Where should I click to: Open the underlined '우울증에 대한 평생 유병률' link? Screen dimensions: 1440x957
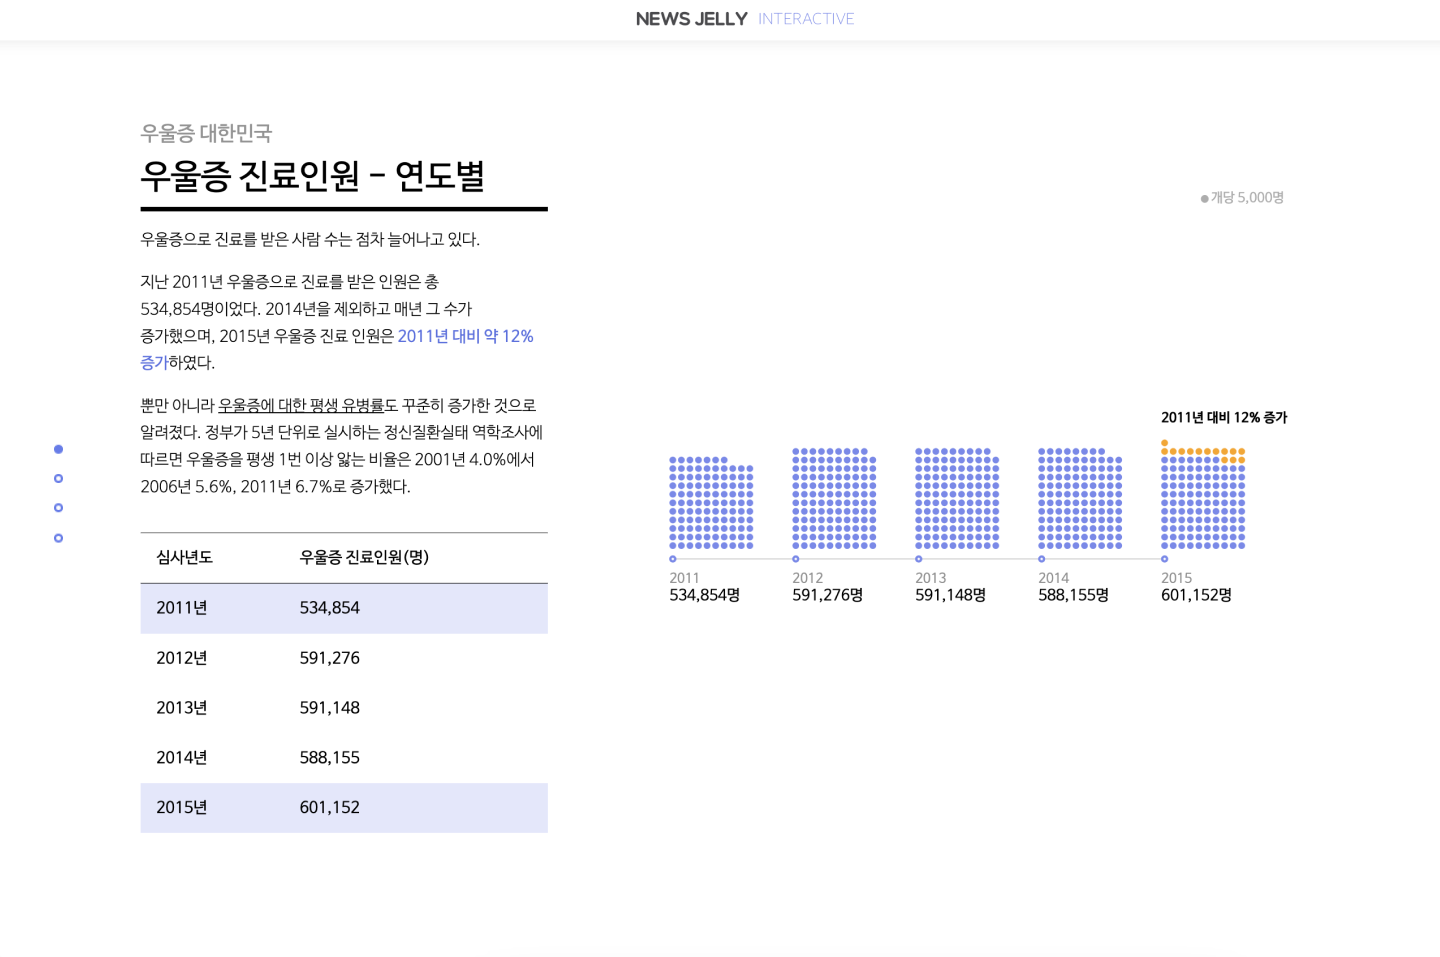pos(301,406)
